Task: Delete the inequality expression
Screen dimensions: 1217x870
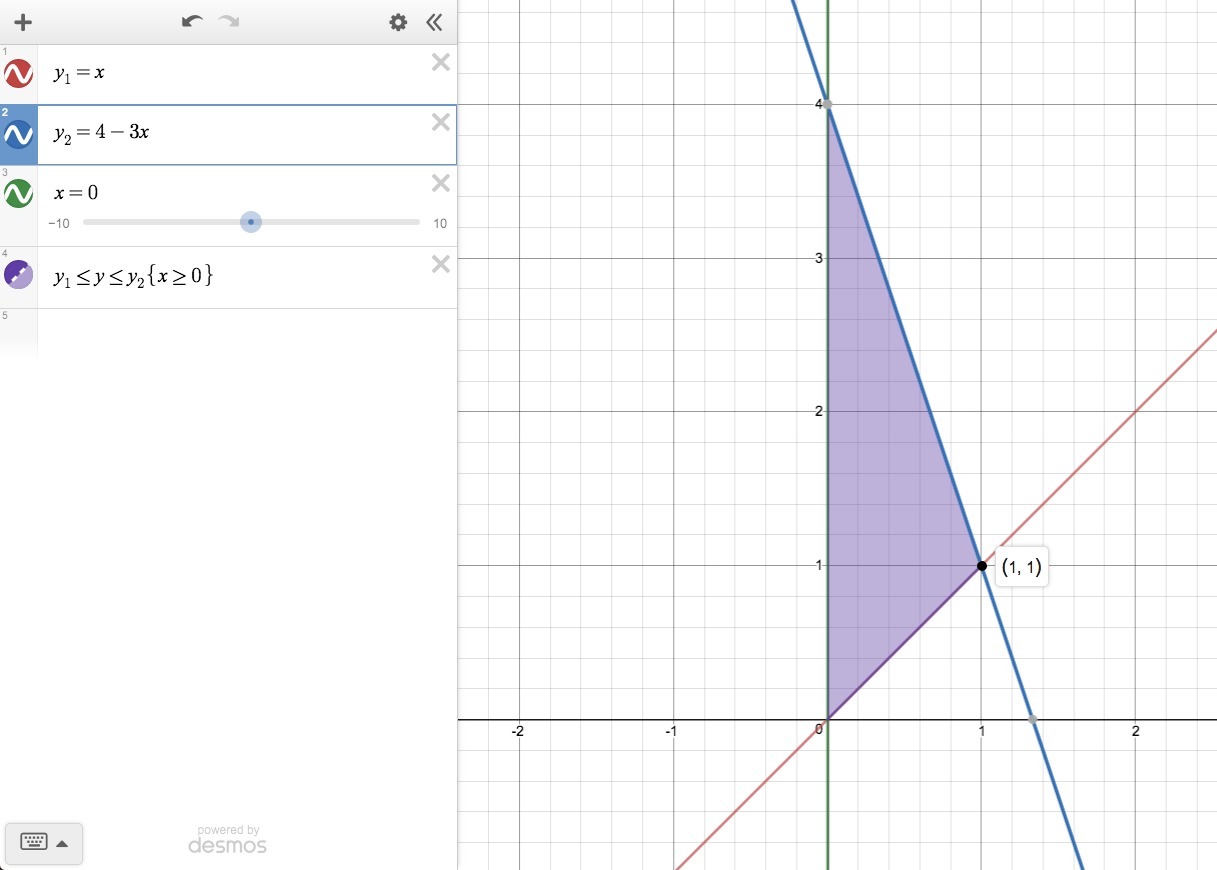Action: coord(441,264)
